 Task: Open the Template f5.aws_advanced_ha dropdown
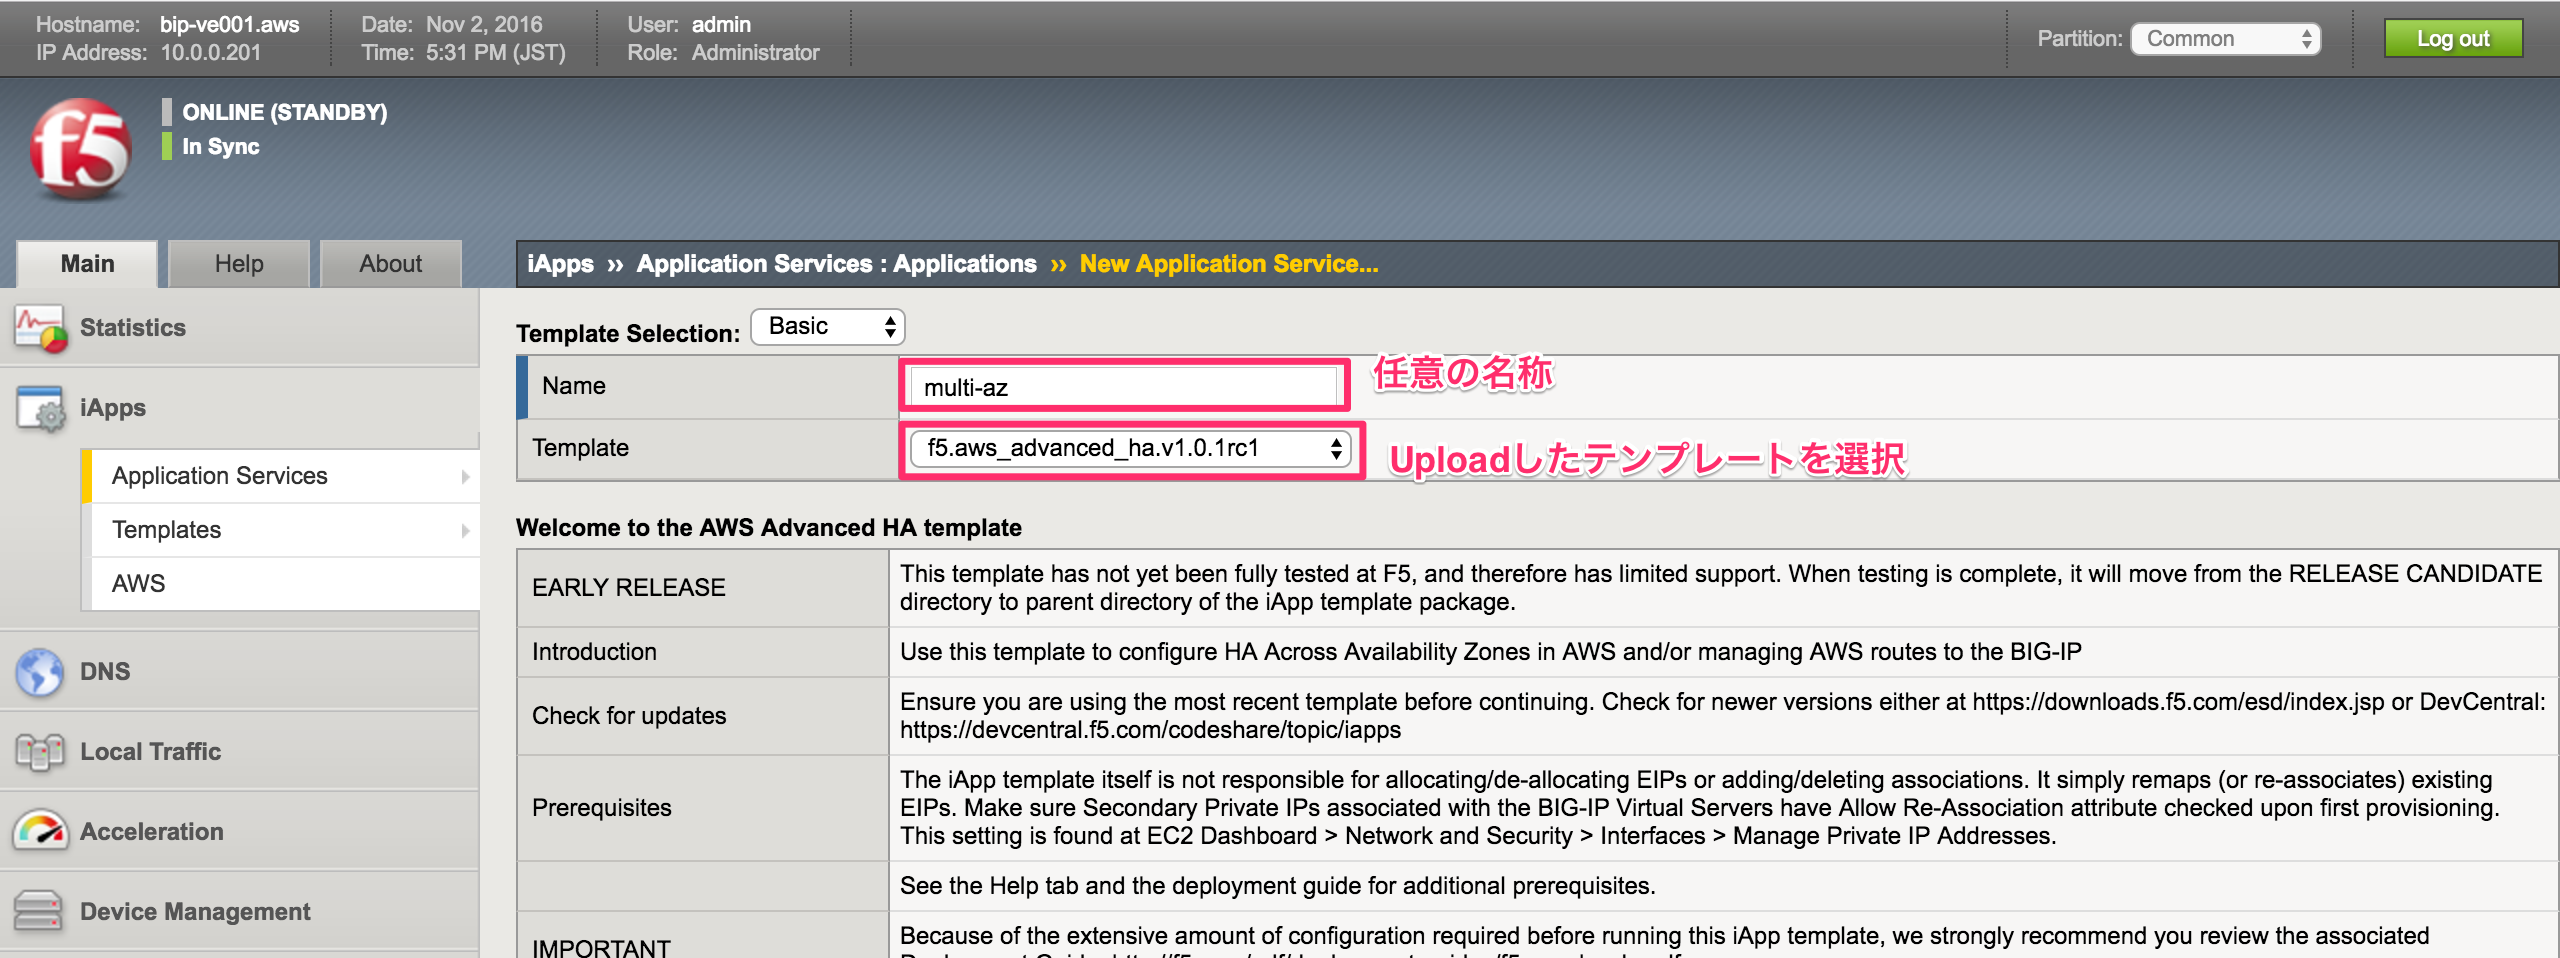click(x=1130, y=448)
